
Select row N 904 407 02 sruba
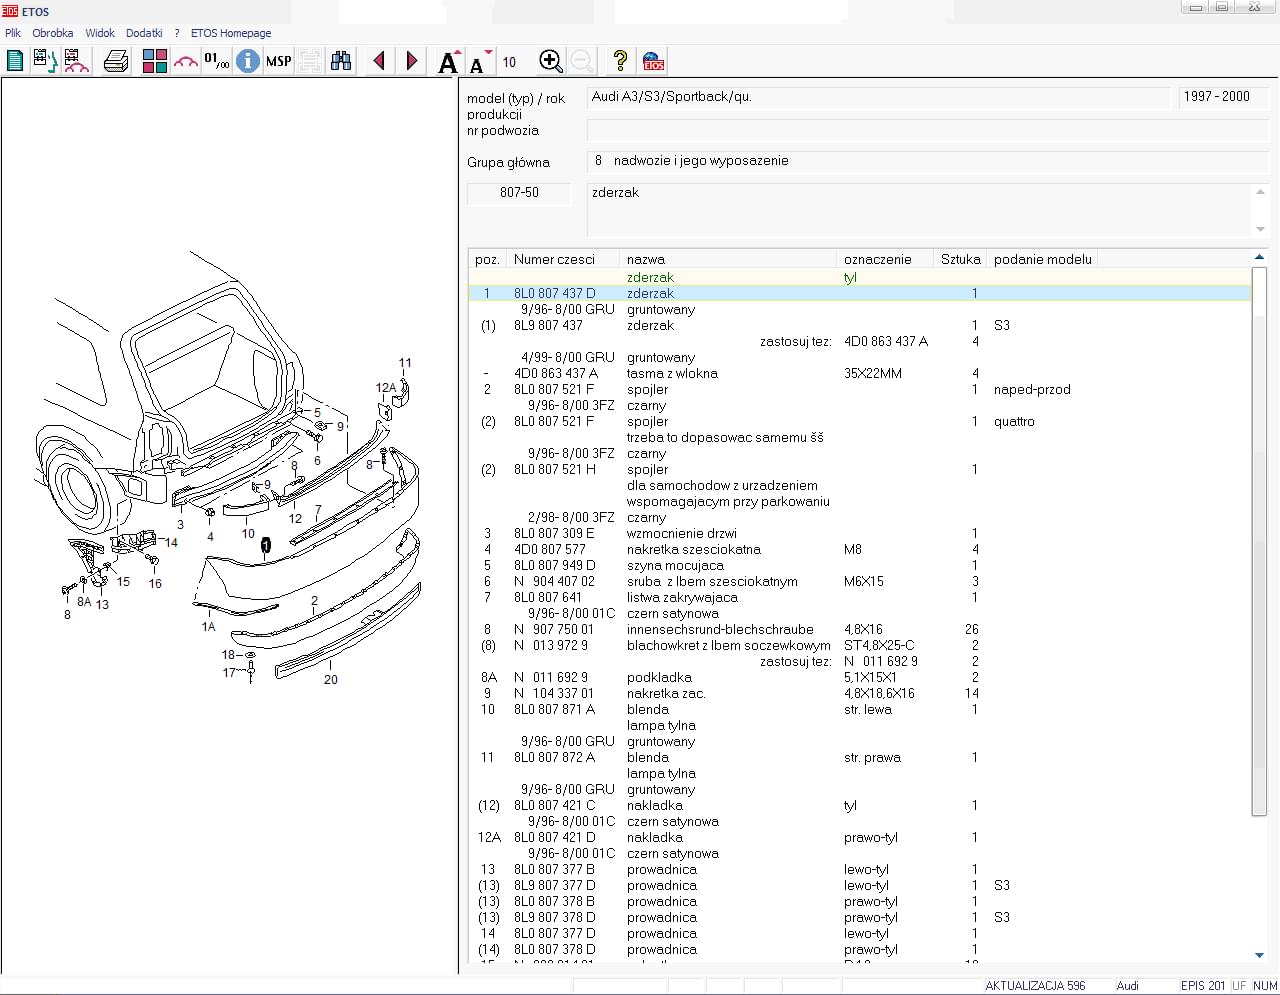pos(860,582)
